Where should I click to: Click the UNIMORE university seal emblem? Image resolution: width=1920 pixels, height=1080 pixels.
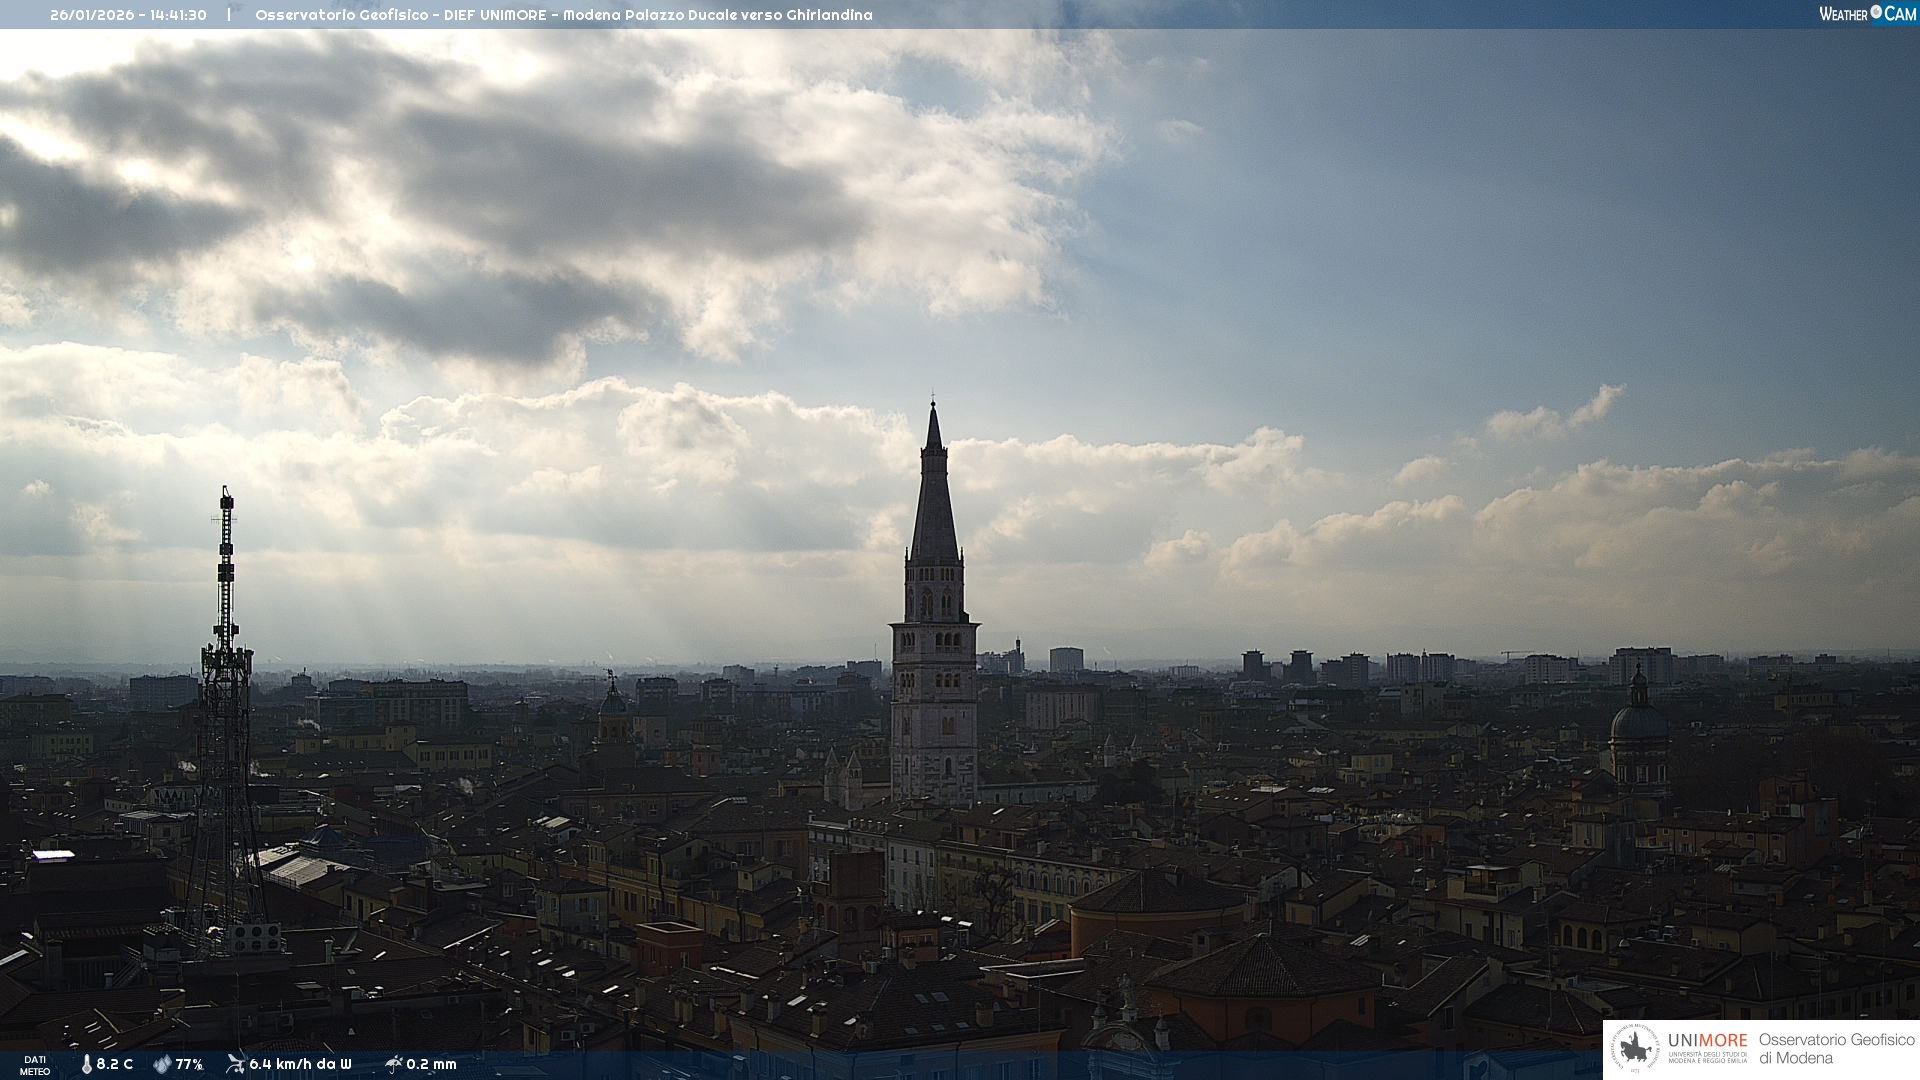click(x=1636, y=1049)
